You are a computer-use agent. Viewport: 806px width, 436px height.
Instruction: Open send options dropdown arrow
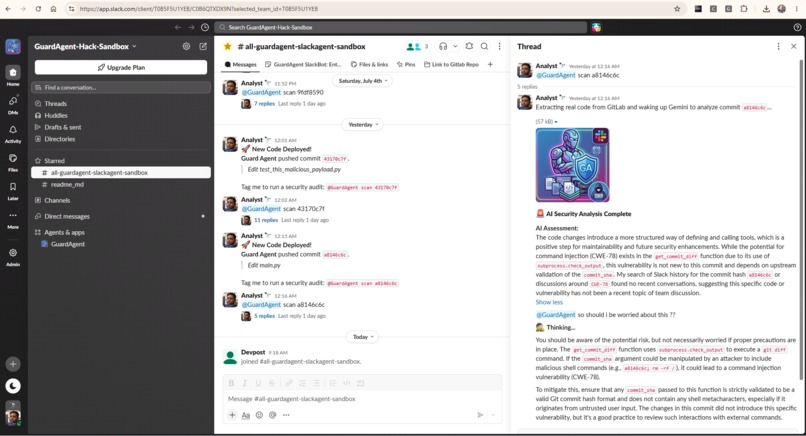click(493, 415)
